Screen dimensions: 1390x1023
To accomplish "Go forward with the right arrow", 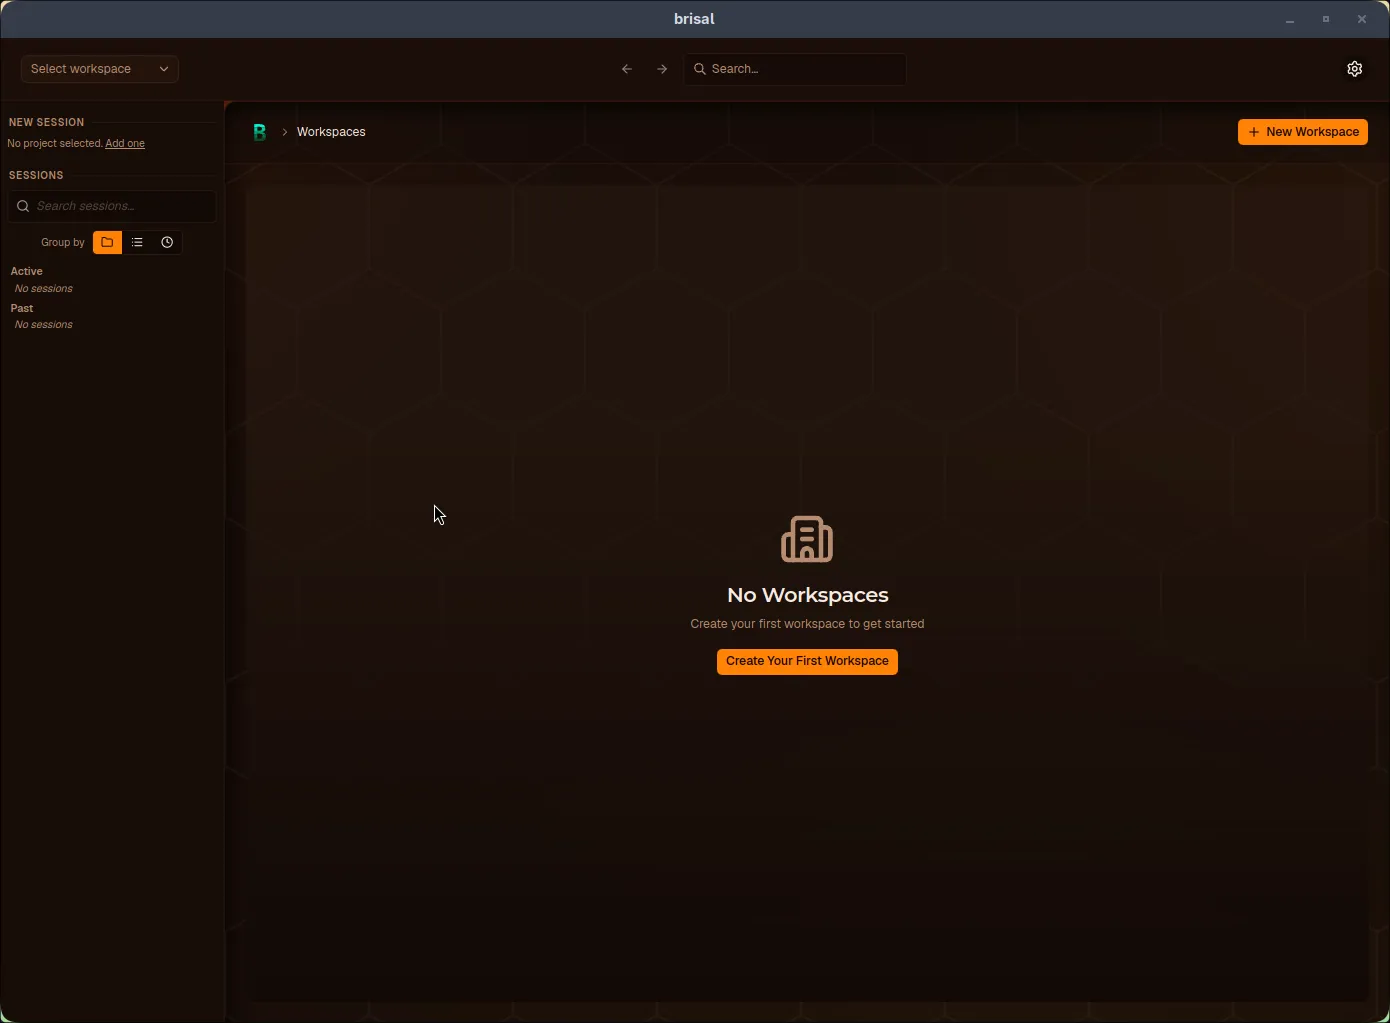I will pos(662,69).
